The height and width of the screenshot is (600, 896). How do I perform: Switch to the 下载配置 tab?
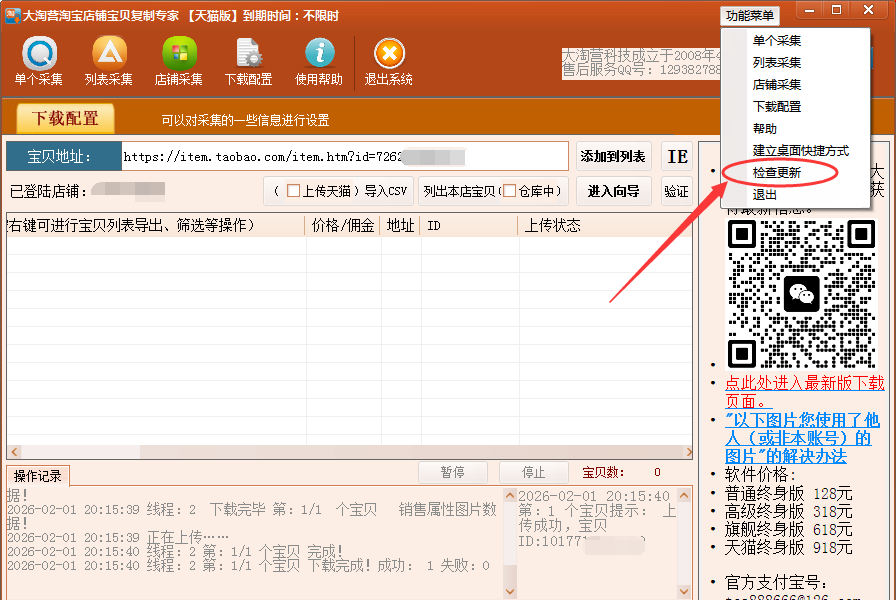(x=66, y=118)
